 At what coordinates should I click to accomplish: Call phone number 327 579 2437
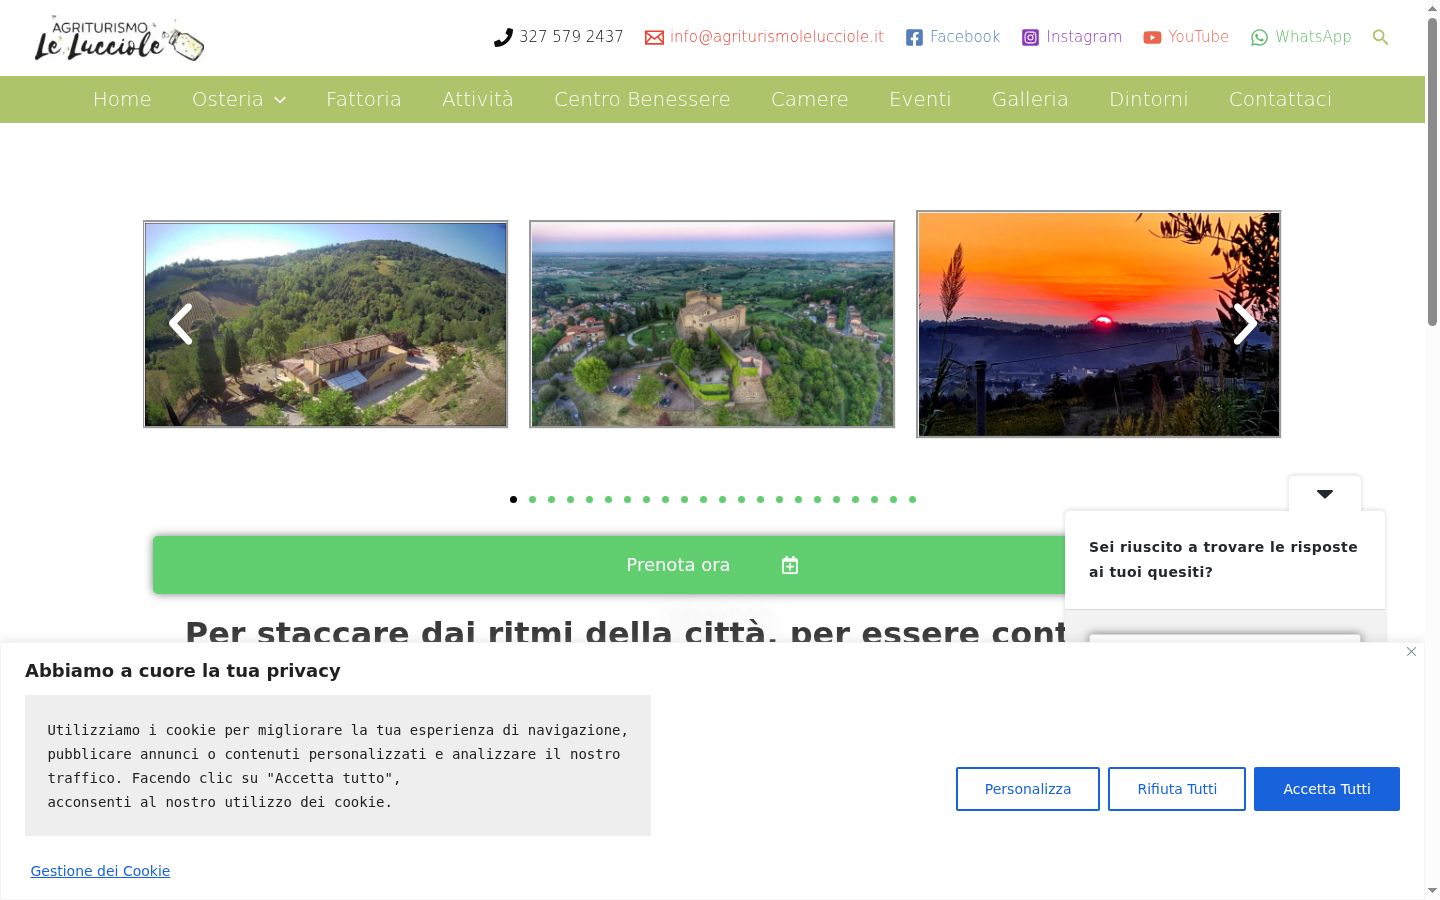[x=571, y=37]
